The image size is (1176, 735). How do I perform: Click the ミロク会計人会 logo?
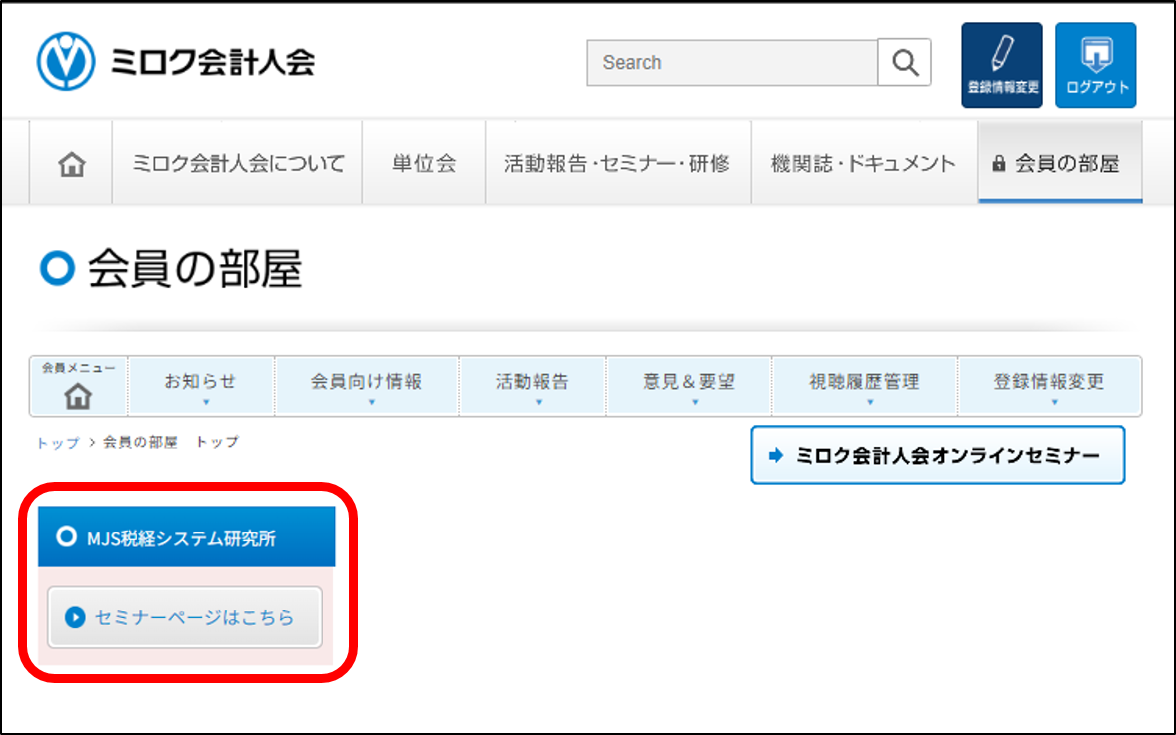pos(176,62)
